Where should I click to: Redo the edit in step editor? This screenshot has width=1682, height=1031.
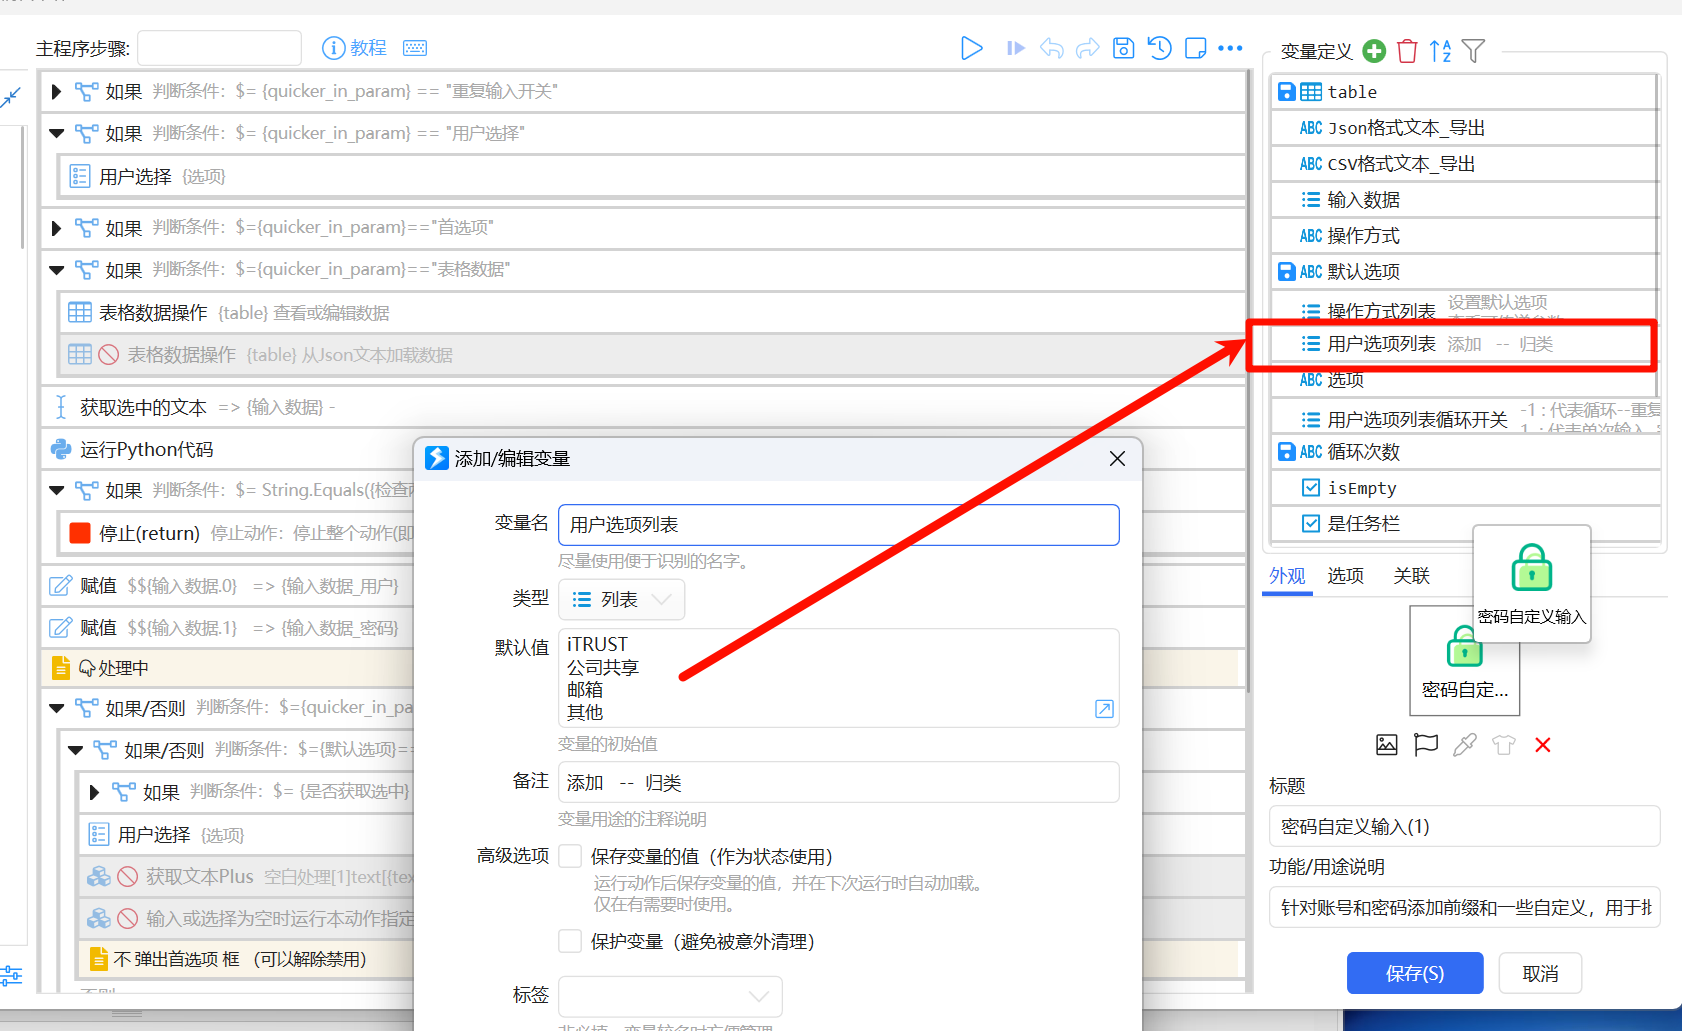(x=1087, y=48)
